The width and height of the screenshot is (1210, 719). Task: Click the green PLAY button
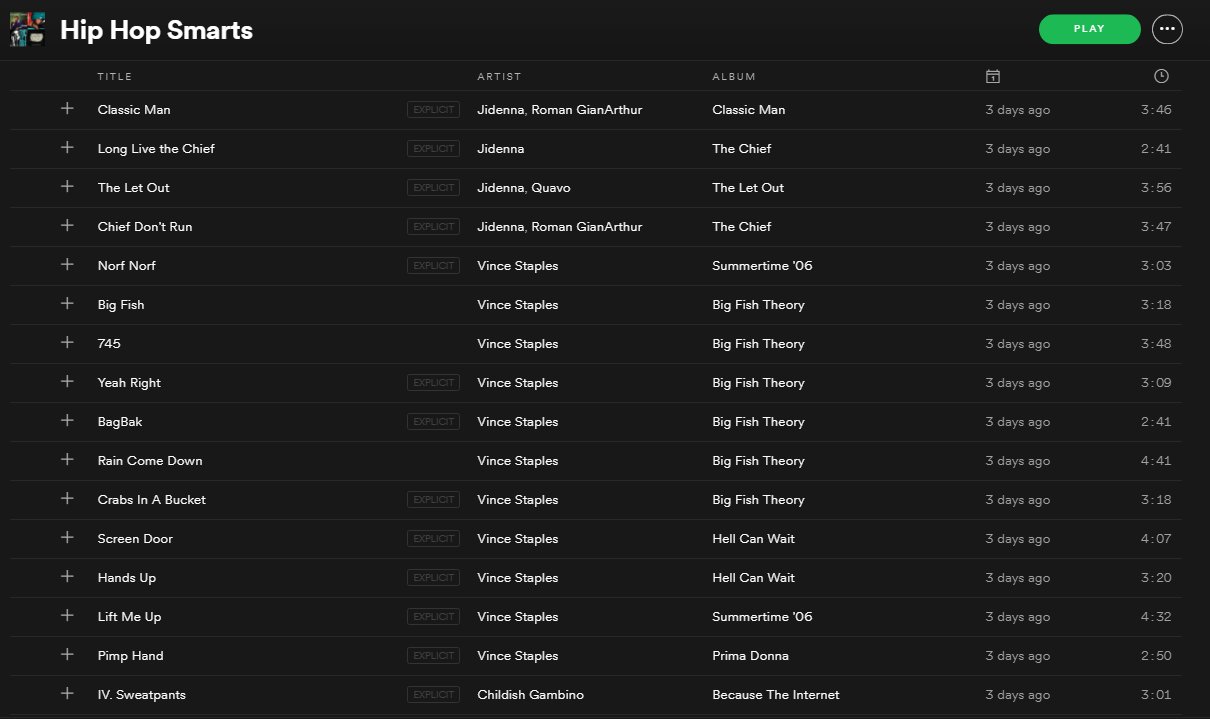click(x=1090, y=29)
